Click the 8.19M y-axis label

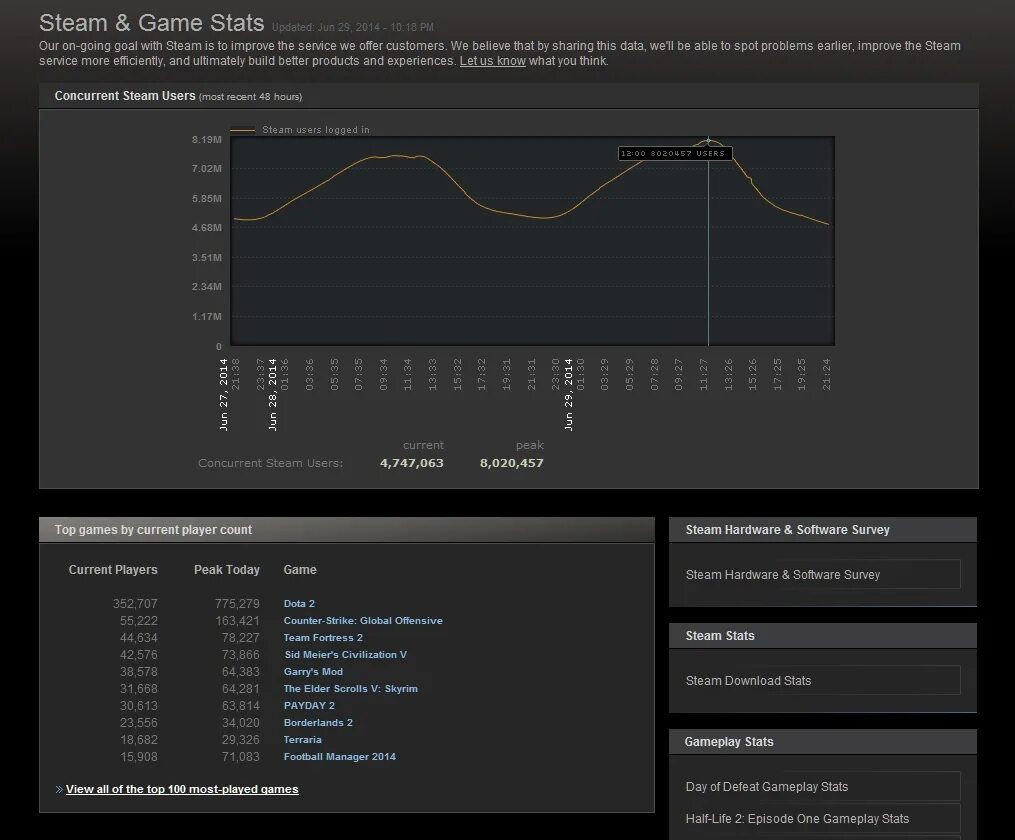pyautogui.click(x=206, y=139)
